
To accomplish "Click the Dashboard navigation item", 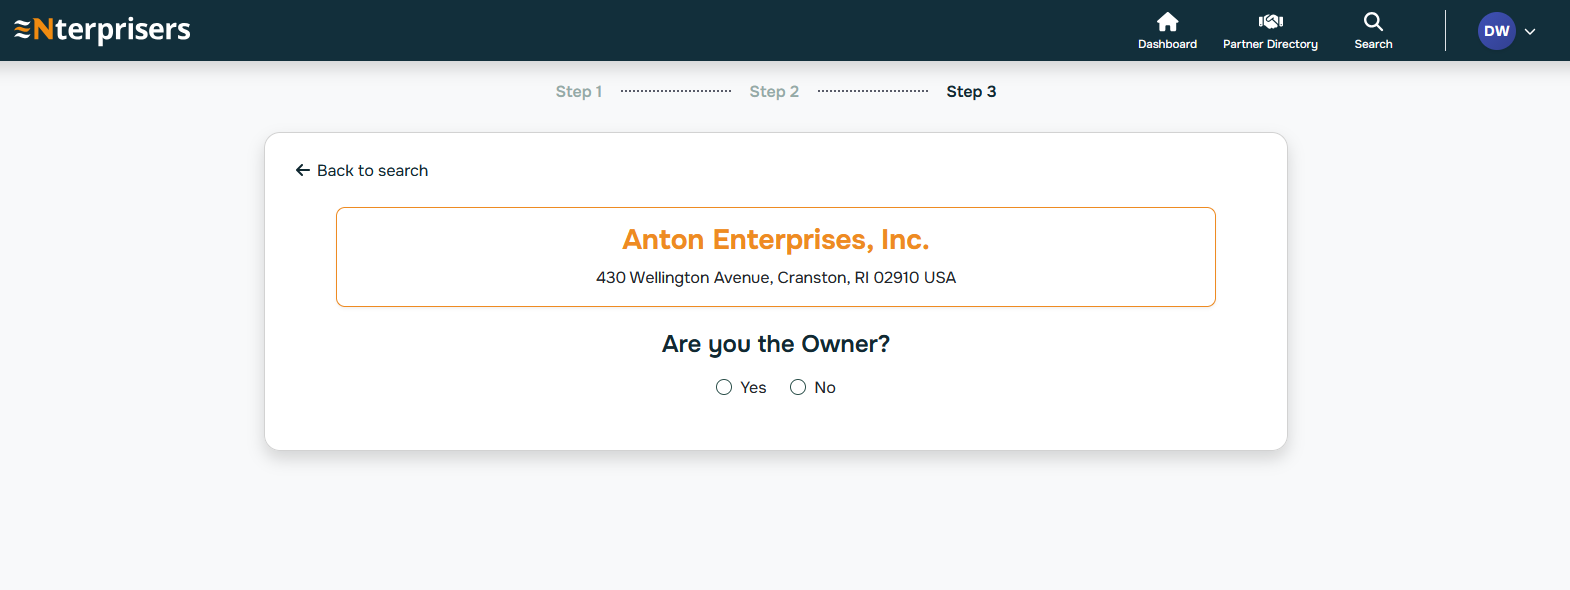I will click(1167, 43).
